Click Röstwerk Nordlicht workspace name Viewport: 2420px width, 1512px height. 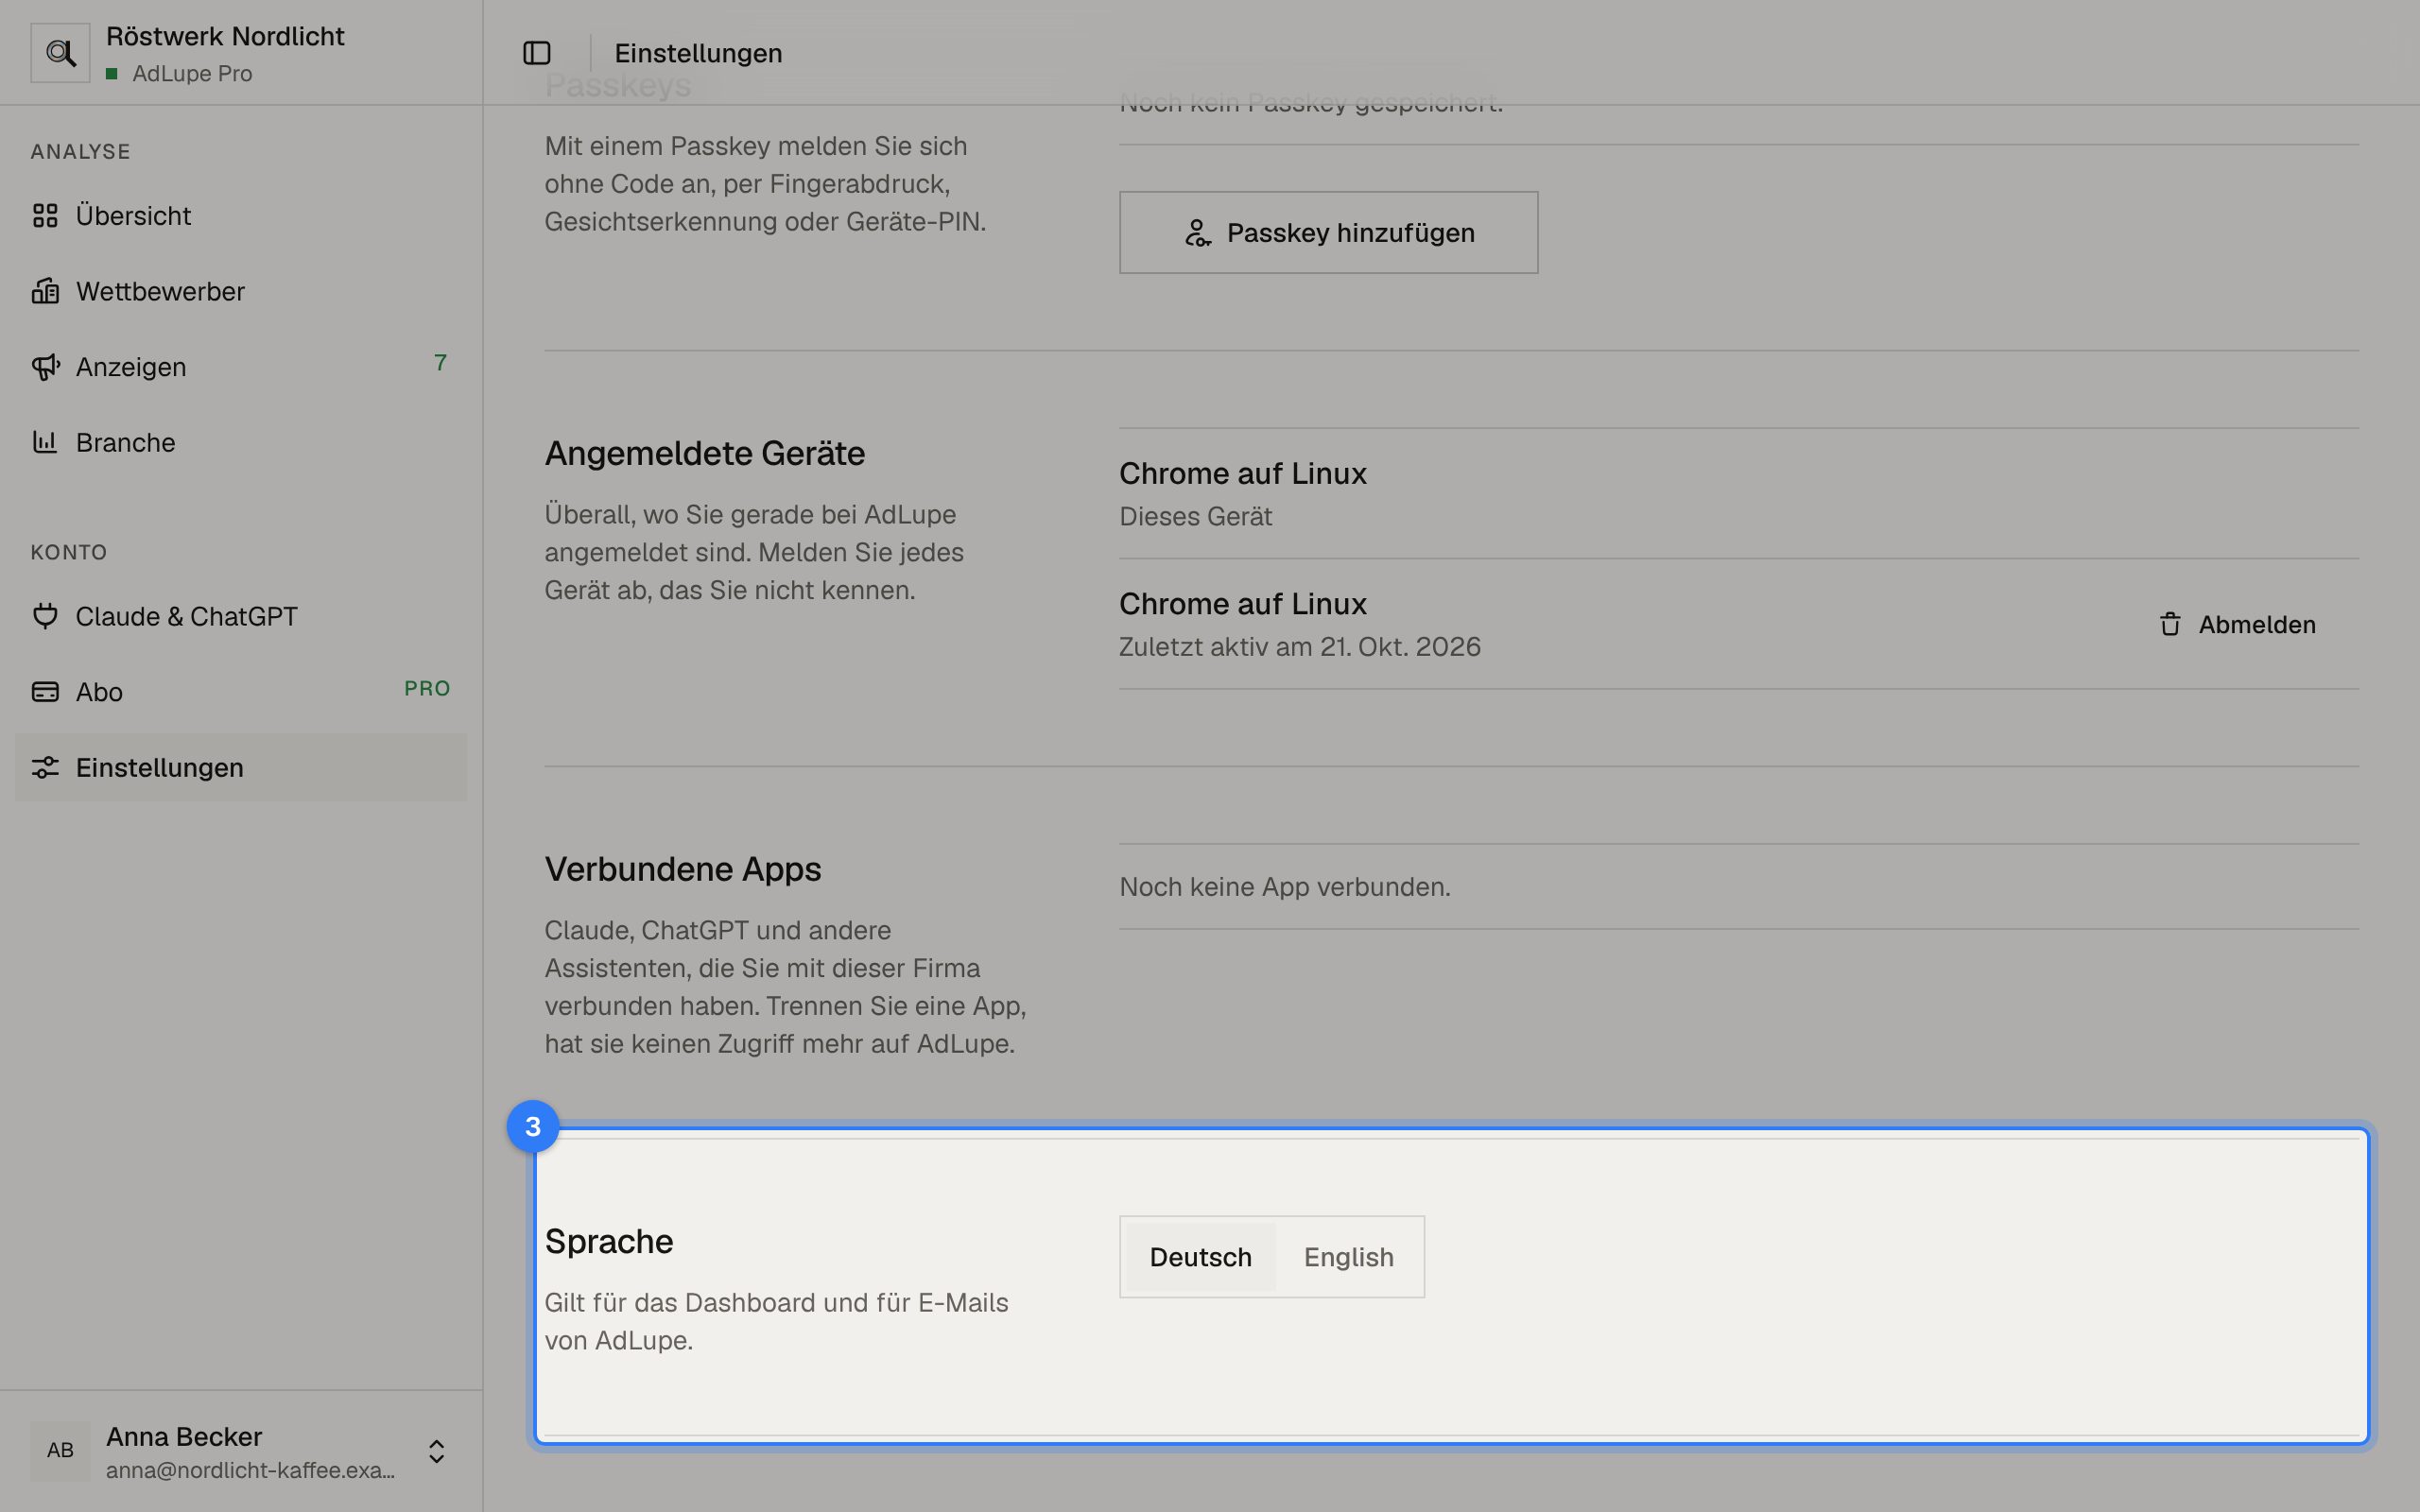coord(225,36)
